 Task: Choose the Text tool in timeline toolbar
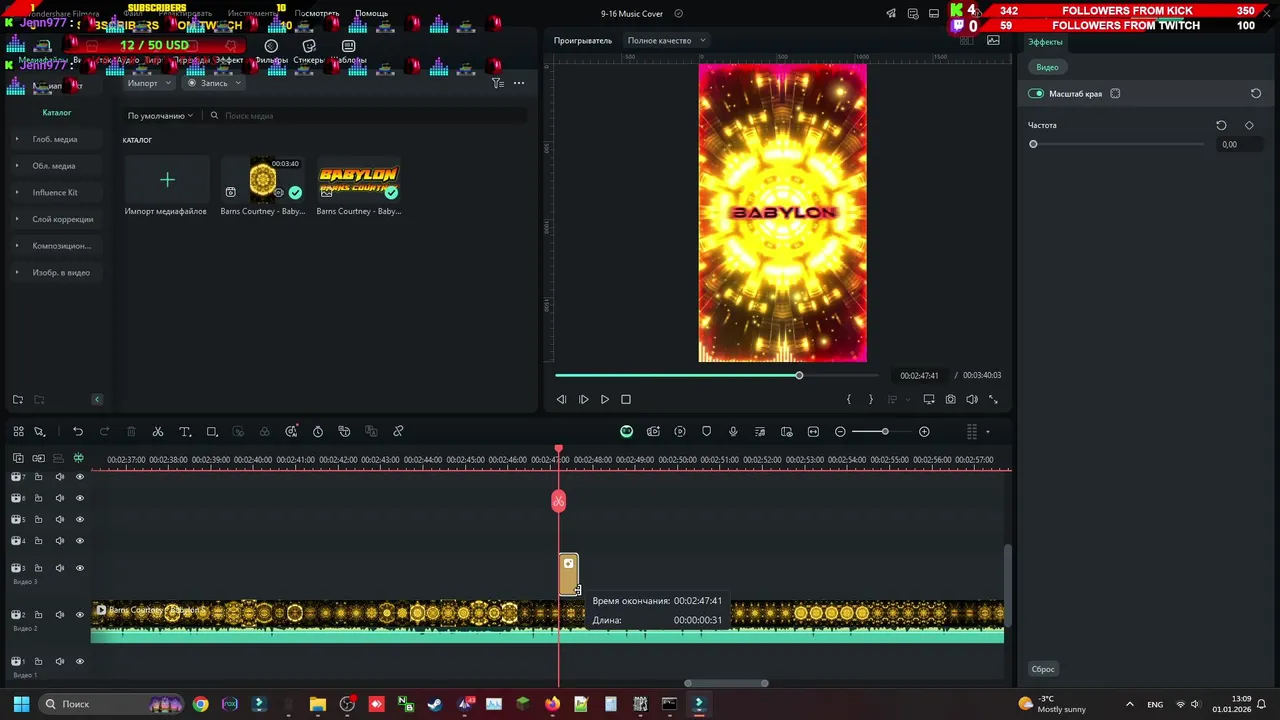tap(185, 432)
